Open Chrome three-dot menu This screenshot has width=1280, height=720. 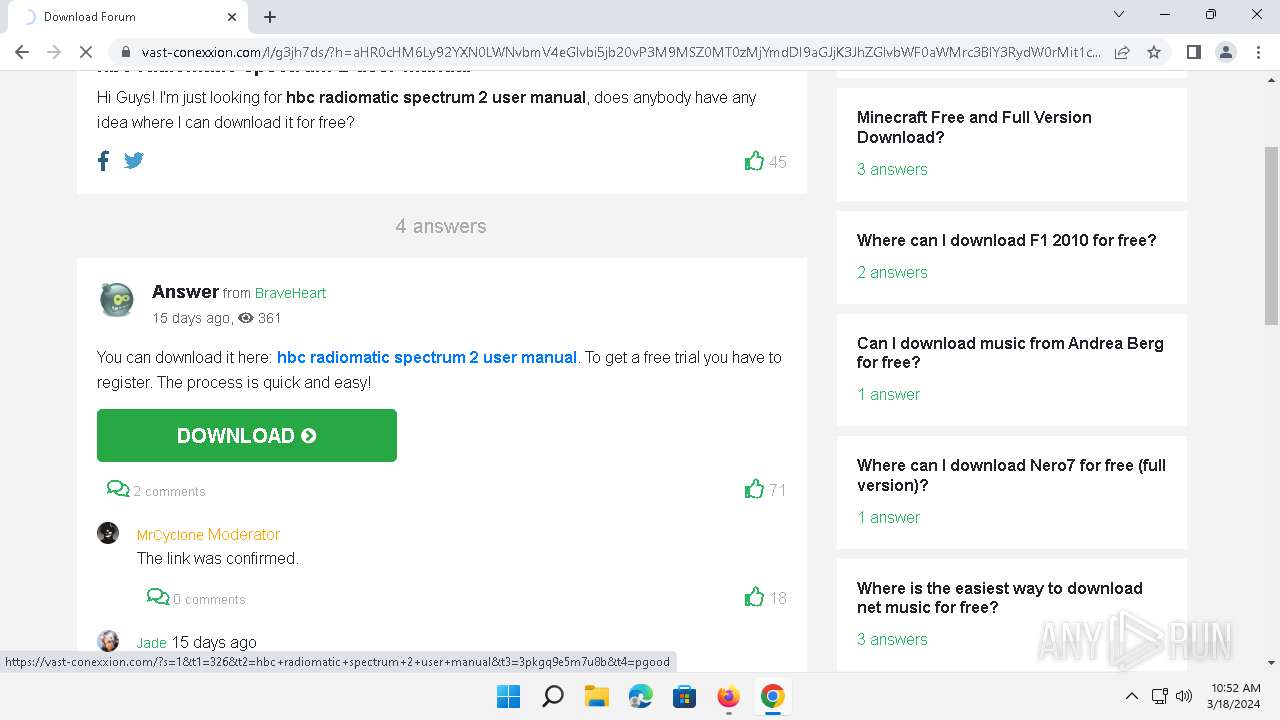click(1258, 52)
